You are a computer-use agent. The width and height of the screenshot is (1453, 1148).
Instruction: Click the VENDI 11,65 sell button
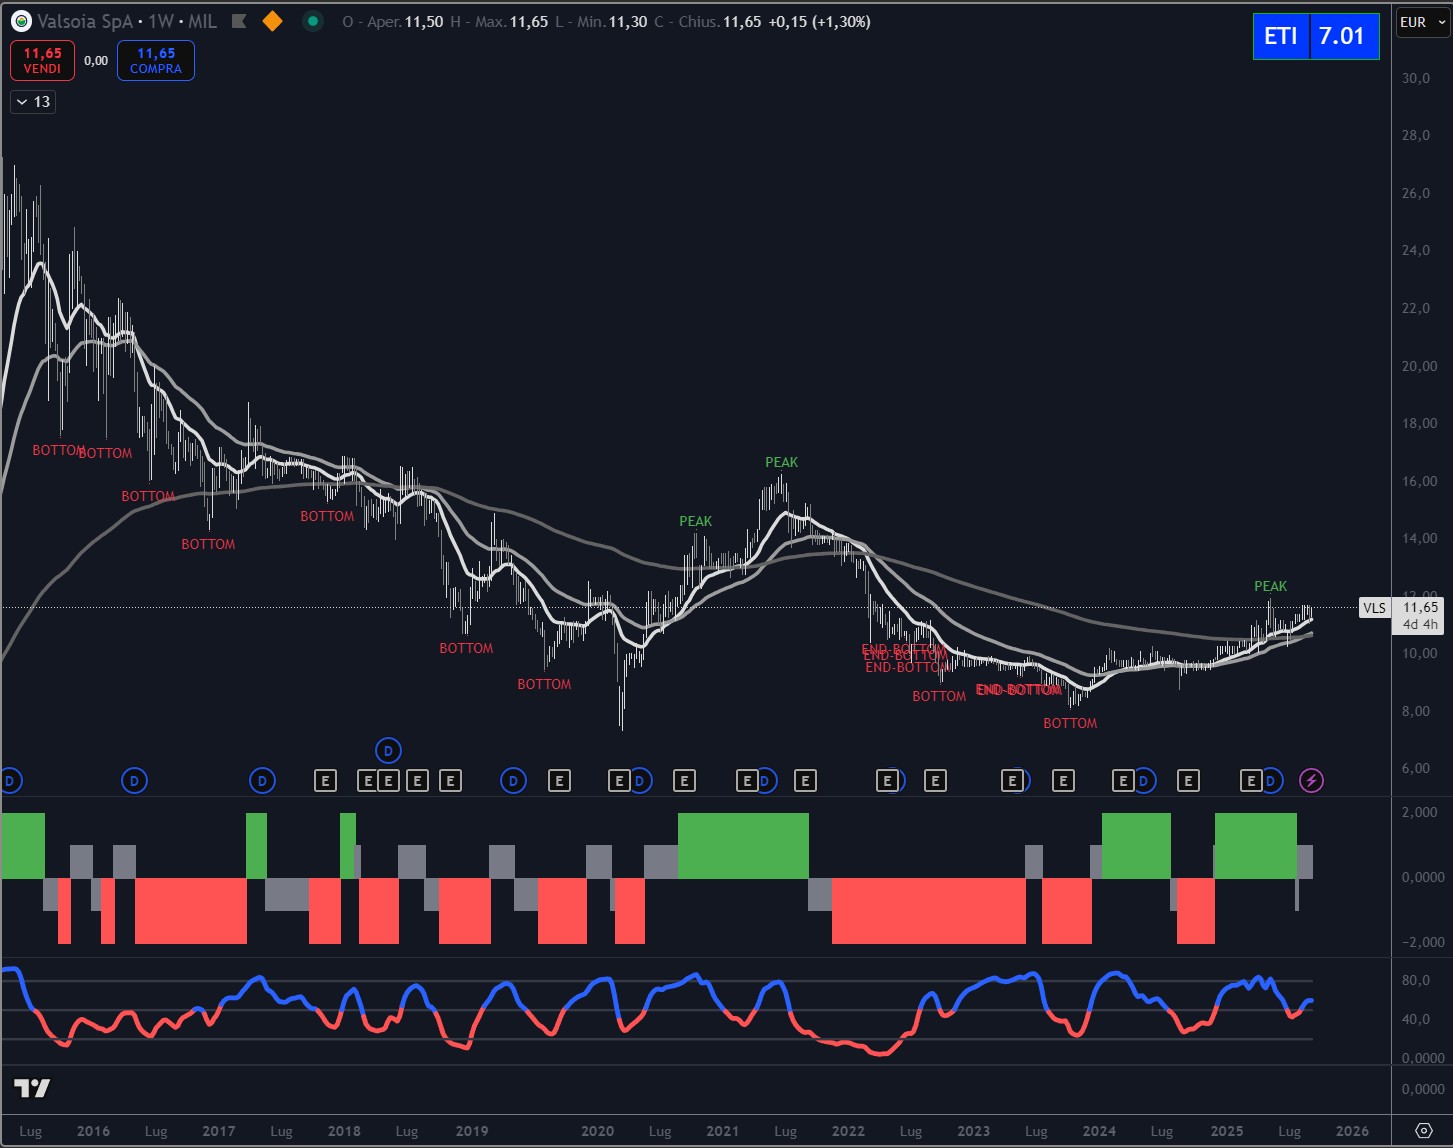(x=43, y=61)
